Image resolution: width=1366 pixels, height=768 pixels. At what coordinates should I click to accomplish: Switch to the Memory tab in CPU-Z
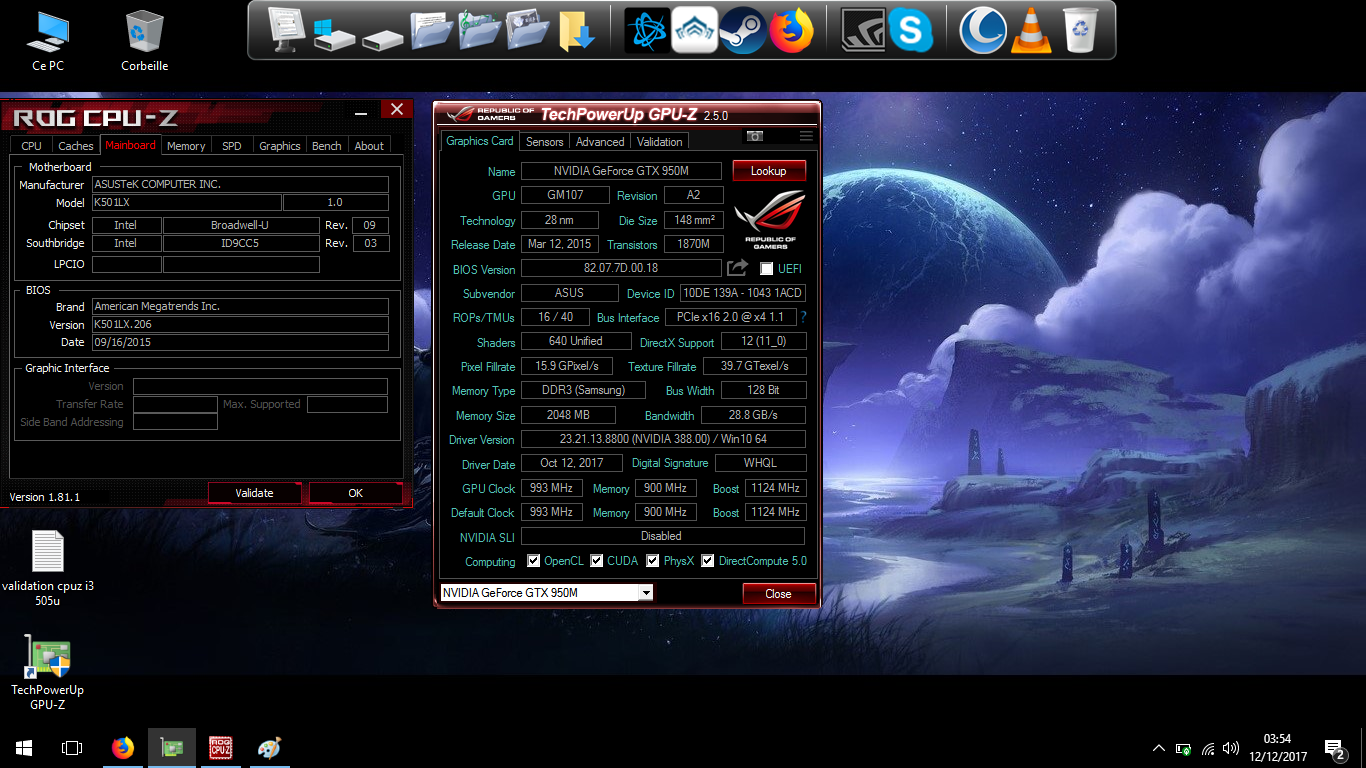pyautogui.click(x=186, y=146)
